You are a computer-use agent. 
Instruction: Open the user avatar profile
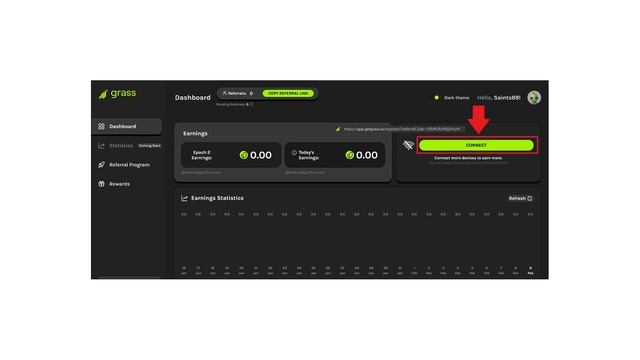(x=534, y=98)
